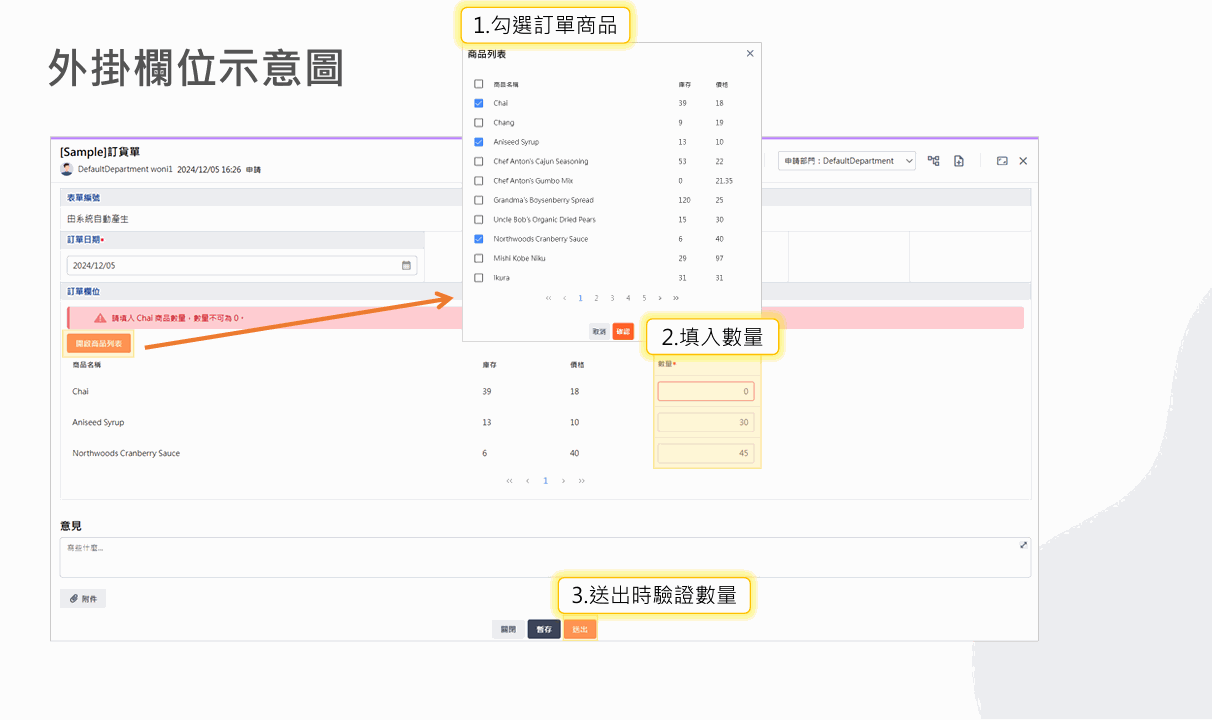The image size is (1212, 720).
Task: Toggle the select-all checkbox in product list header
Action: click(x=479, y=84)
